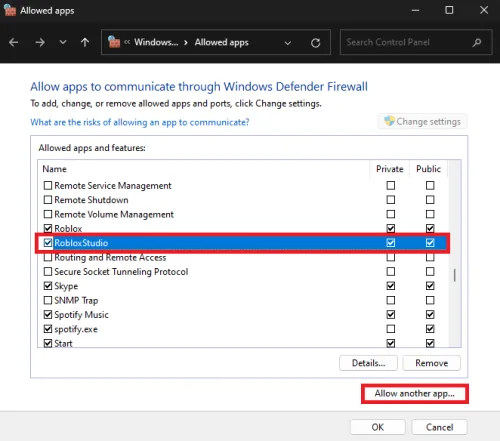Go back with the left arrow icon

tap(14, 42)
